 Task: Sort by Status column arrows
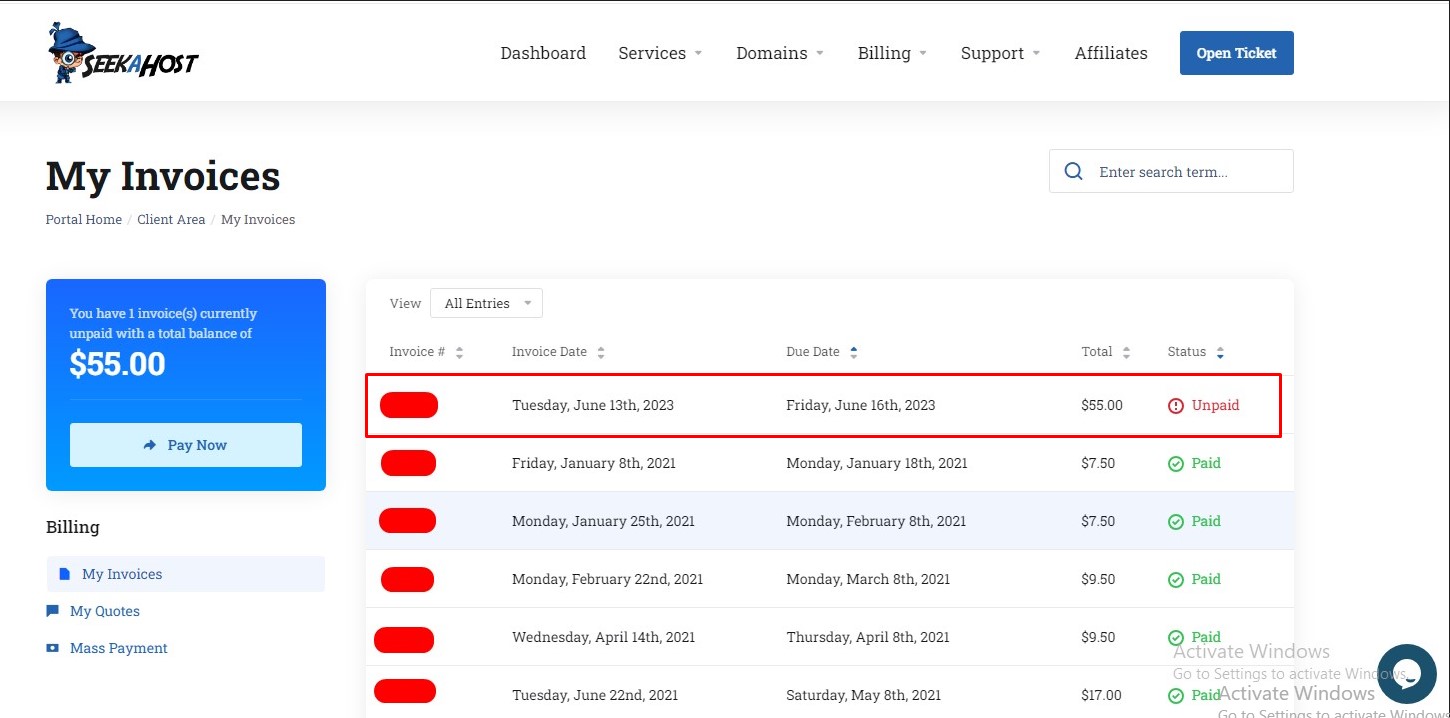pyautogui.click(x=1220, y=352)
